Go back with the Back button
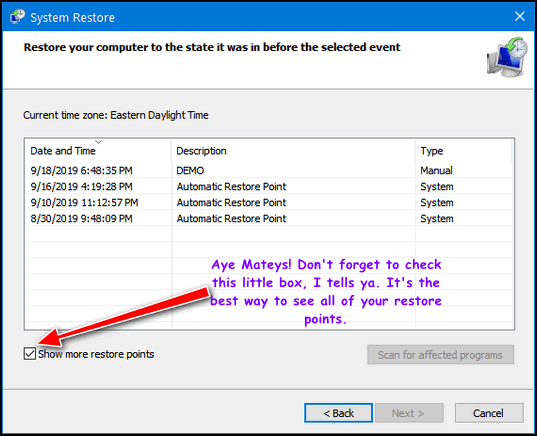The width and height of the screenshot is (537, 436). click(x=338, y=413)
